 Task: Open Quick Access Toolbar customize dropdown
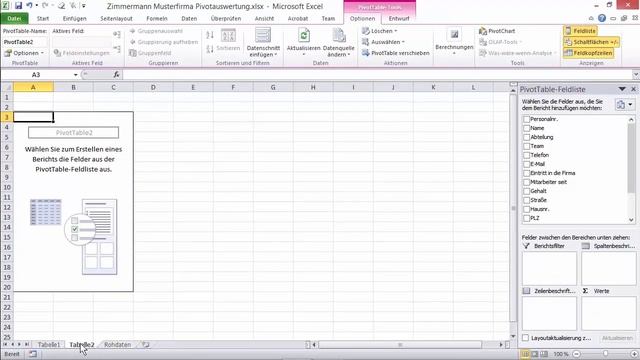click(84, 6)
